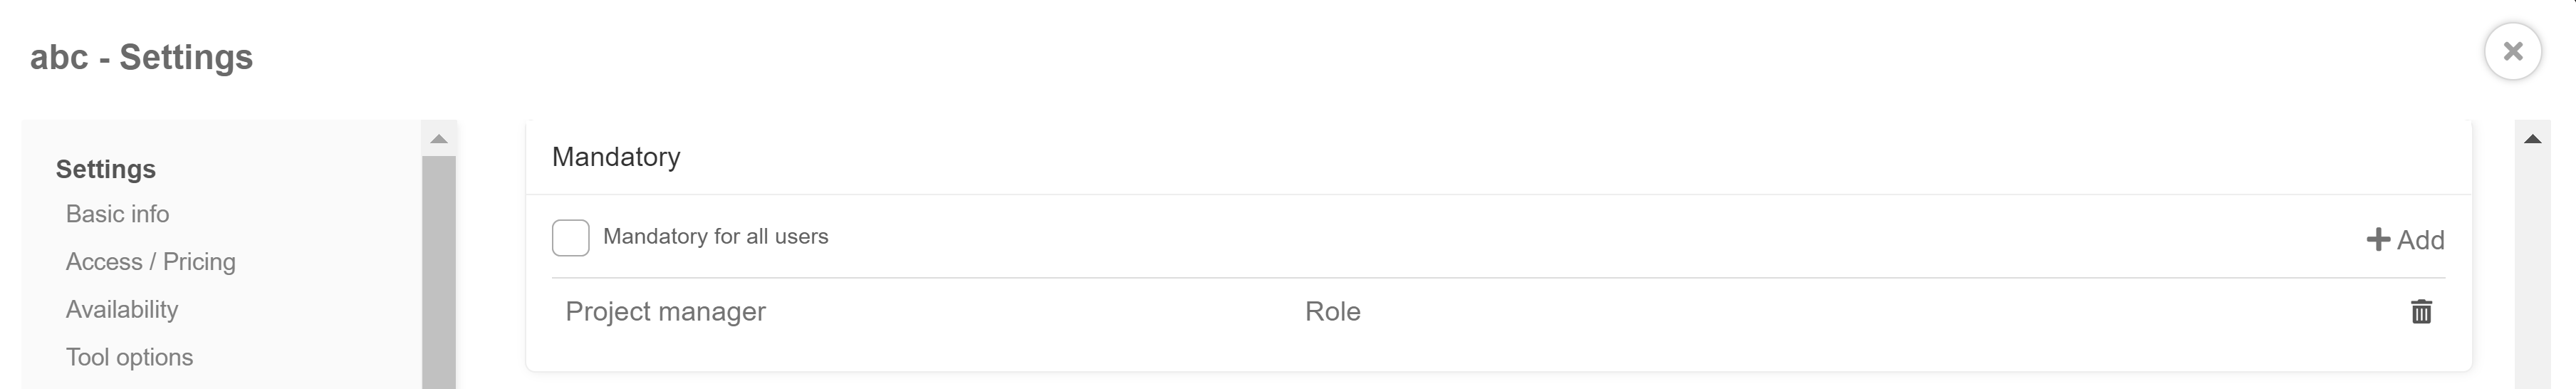This screenshot has height=389, width=2576.
Task: Click the Mandatory section heading
Action: [616, 157]
